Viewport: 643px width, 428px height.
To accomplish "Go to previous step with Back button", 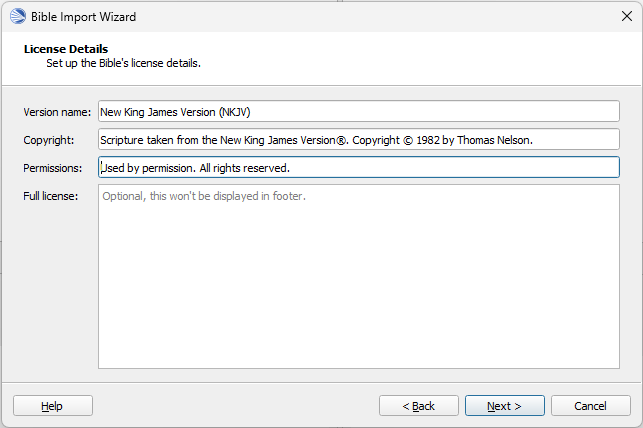I will pyautogui.click(x=419, y=406).
